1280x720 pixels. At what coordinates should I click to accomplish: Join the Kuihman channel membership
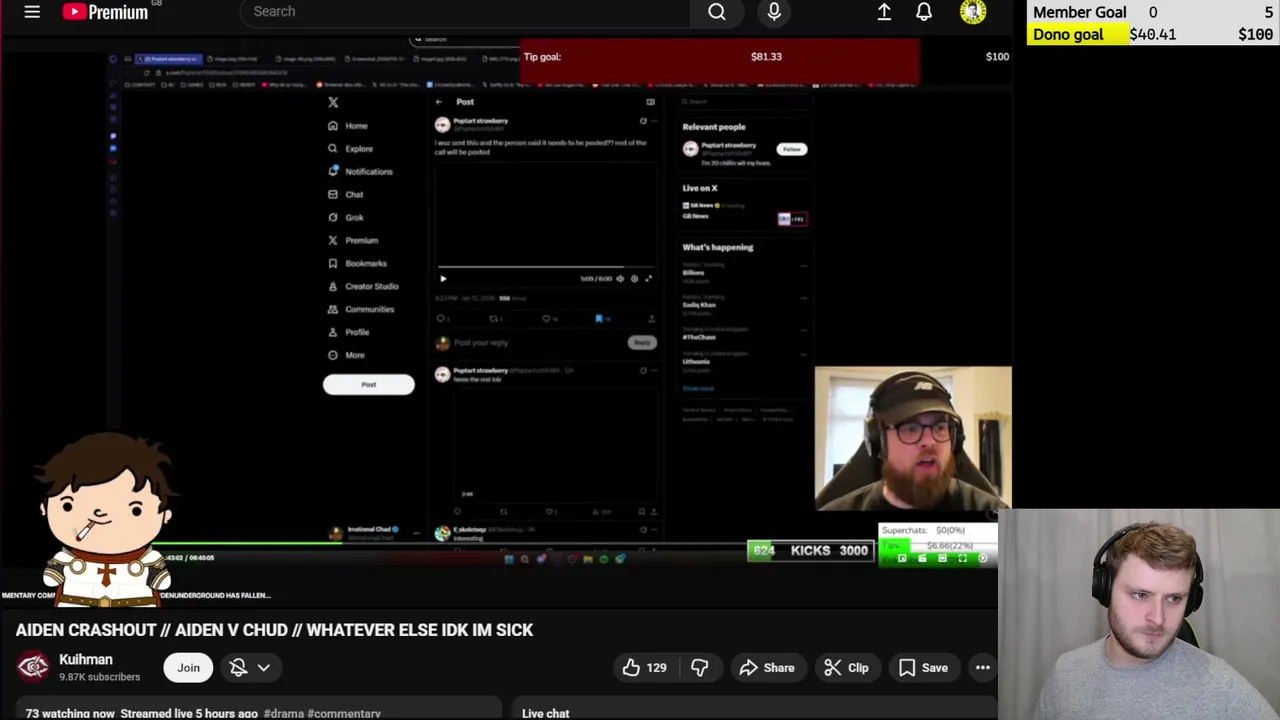188,668
